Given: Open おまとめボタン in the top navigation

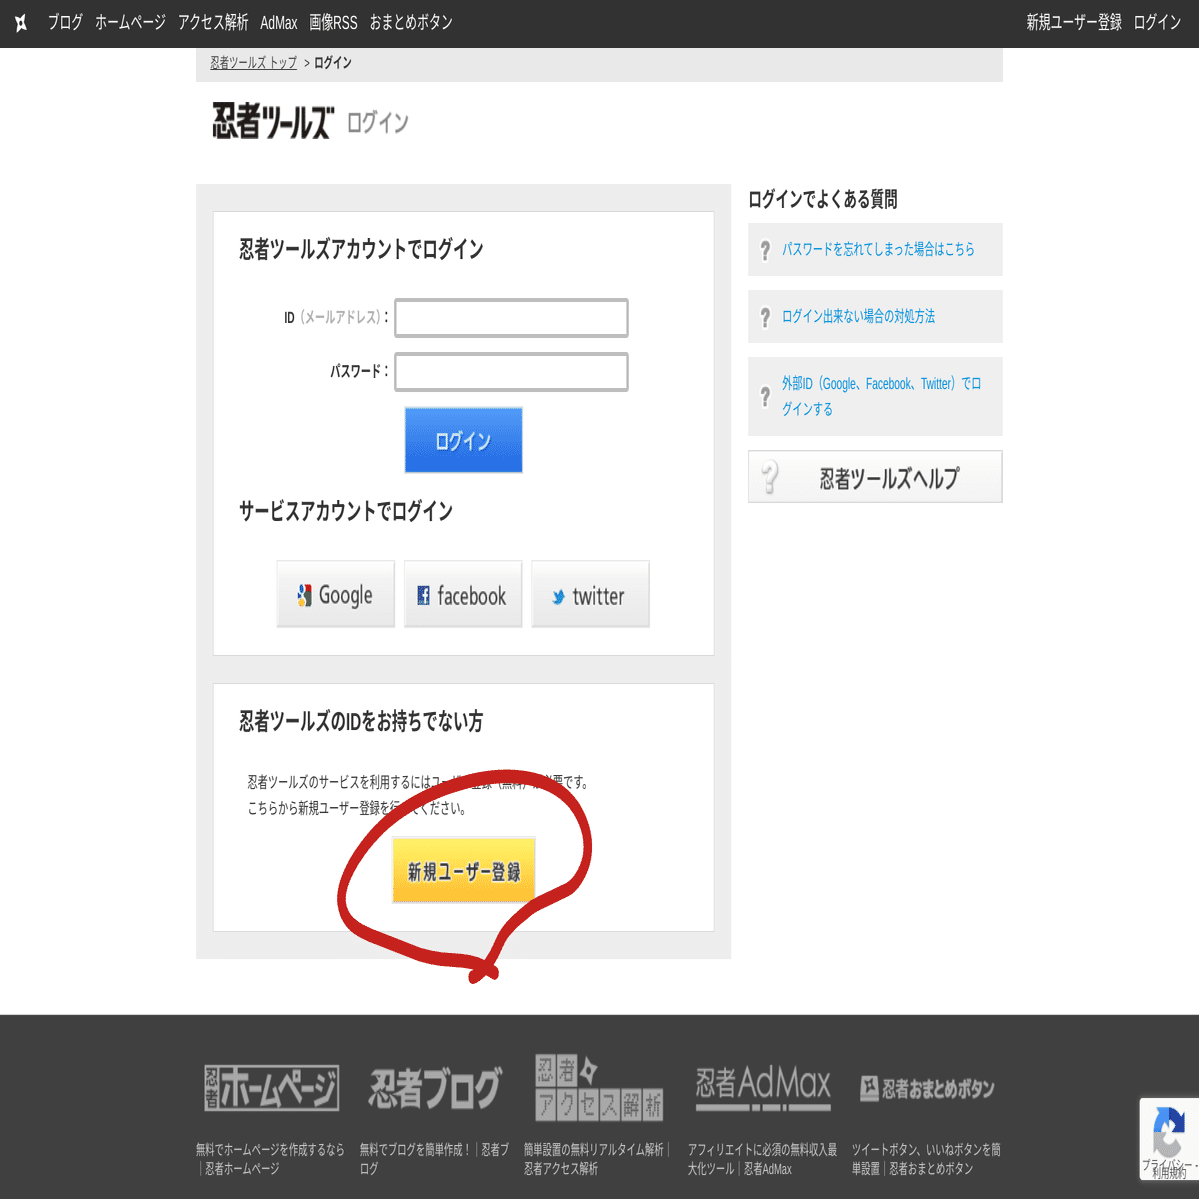Looking at the screenshot, I should (411, 23).
